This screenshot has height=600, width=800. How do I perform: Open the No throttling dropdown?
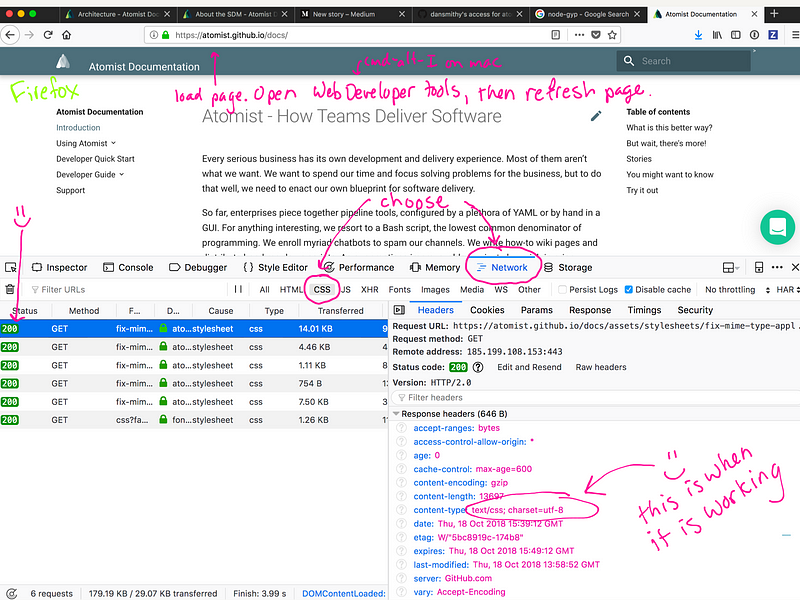(x=737, y=289)
